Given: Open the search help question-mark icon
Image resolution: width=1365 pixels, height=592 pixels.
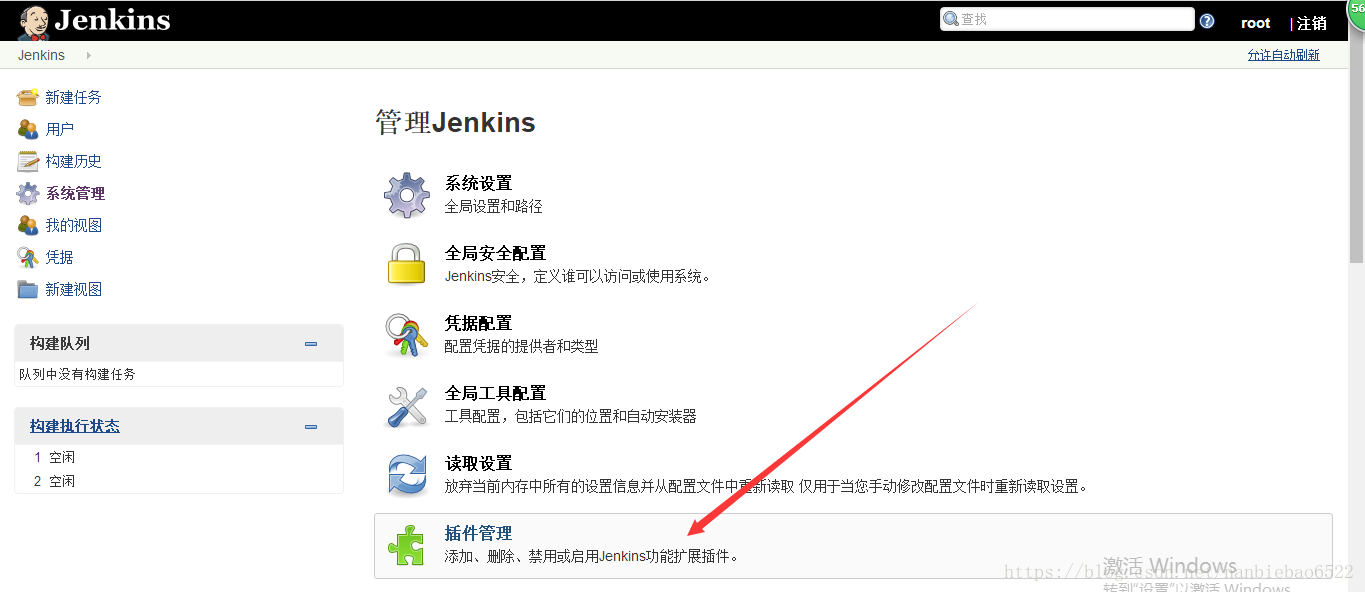Looking at the screenshot, I should [x=1207, y=21].
